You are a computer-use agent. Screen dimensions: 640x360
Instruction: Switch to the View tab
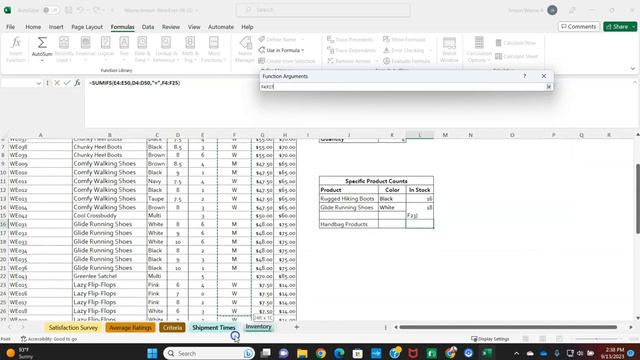point(194,27)
